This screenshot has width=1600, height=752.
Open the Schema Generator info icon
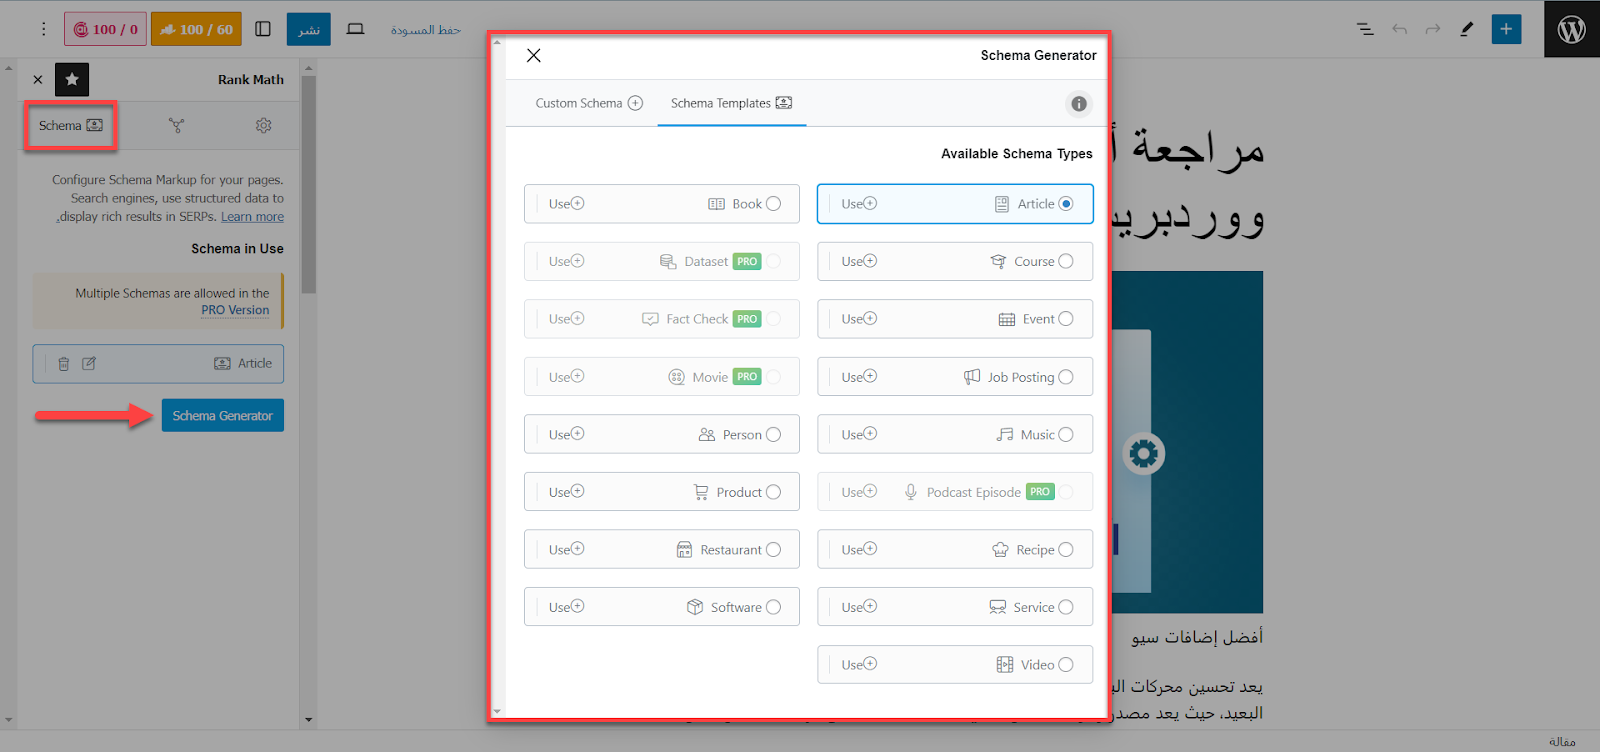pyautogui.click(x=1079, y=104)
